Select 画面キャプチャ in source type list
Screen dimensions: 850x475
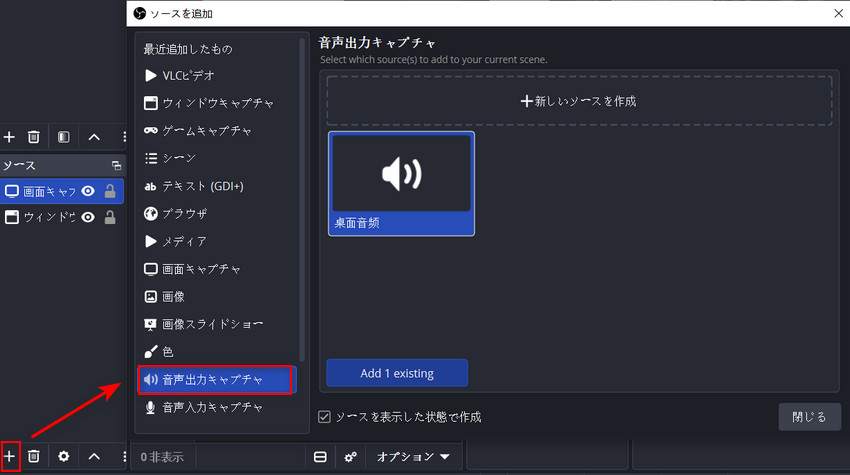217,269
